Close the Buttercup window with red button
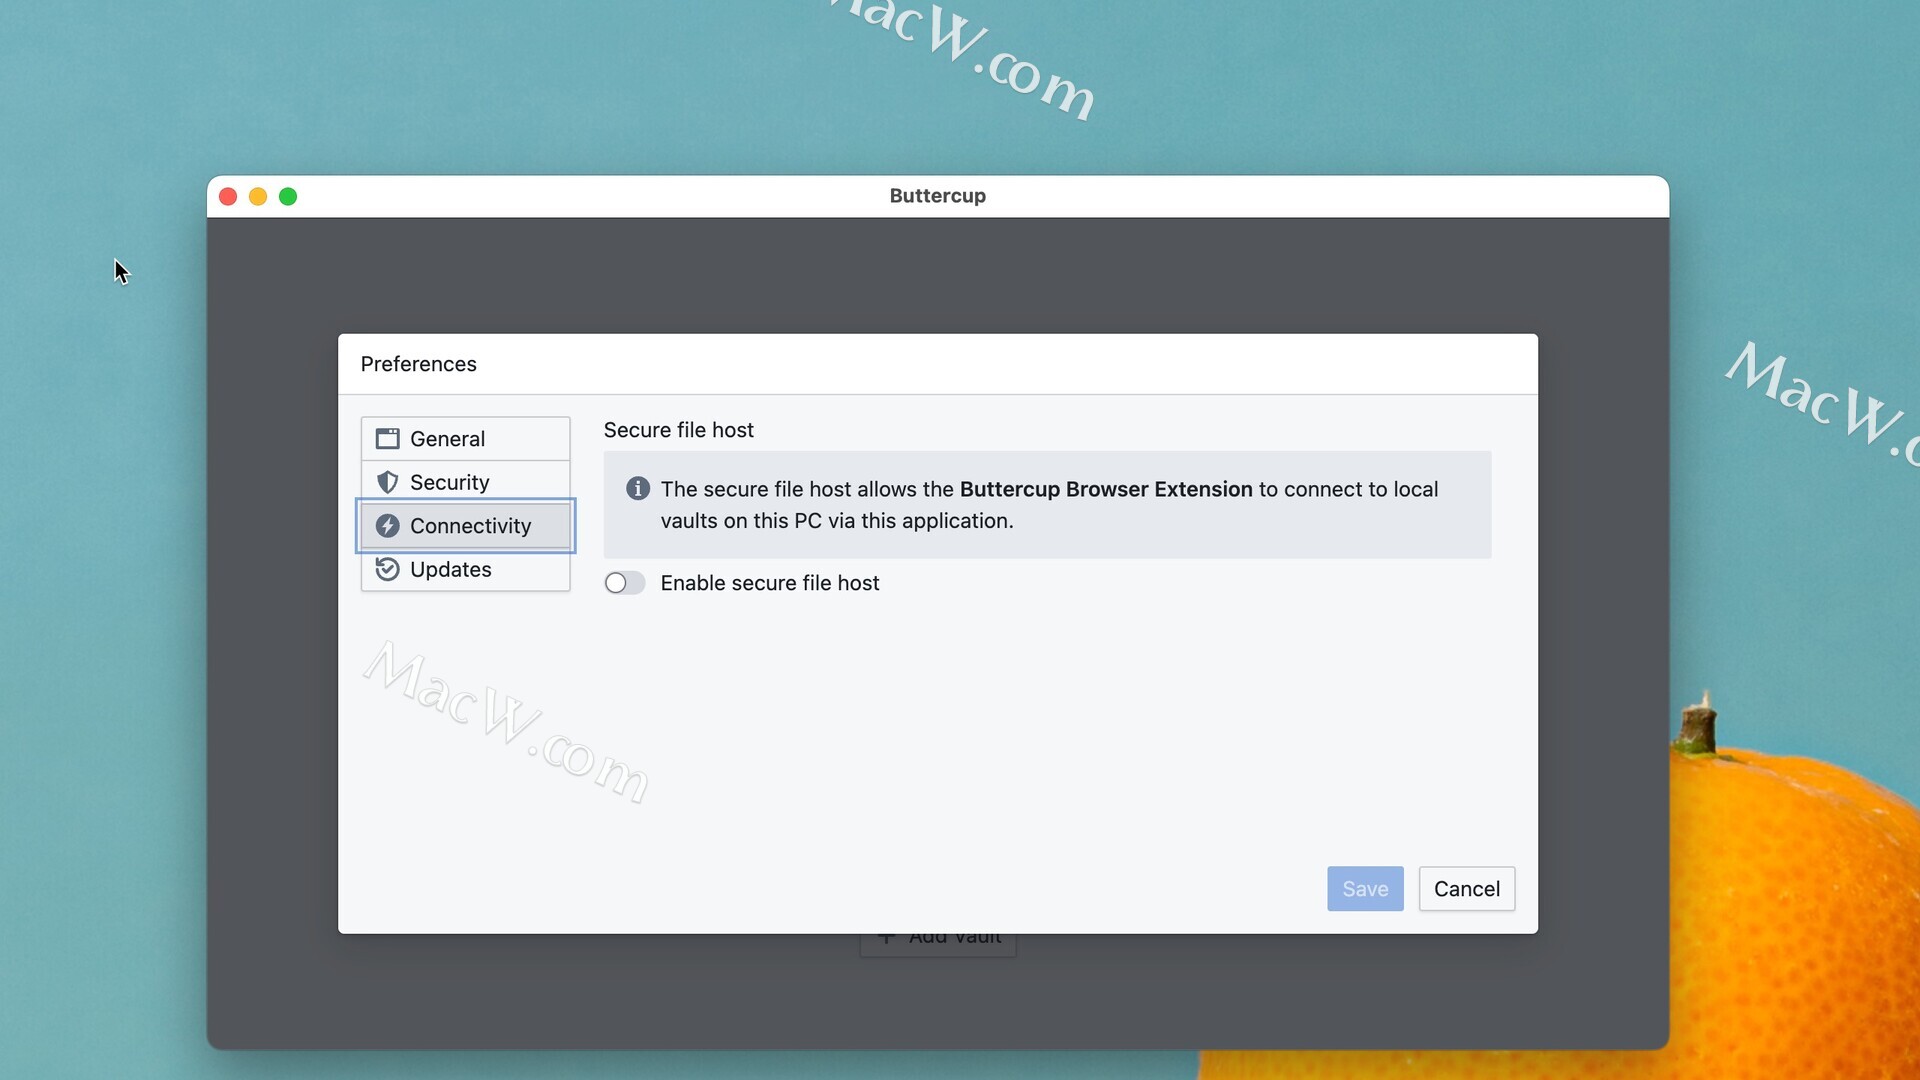The width and height of the screenshot is (1920, 1080). pos(228,197)
